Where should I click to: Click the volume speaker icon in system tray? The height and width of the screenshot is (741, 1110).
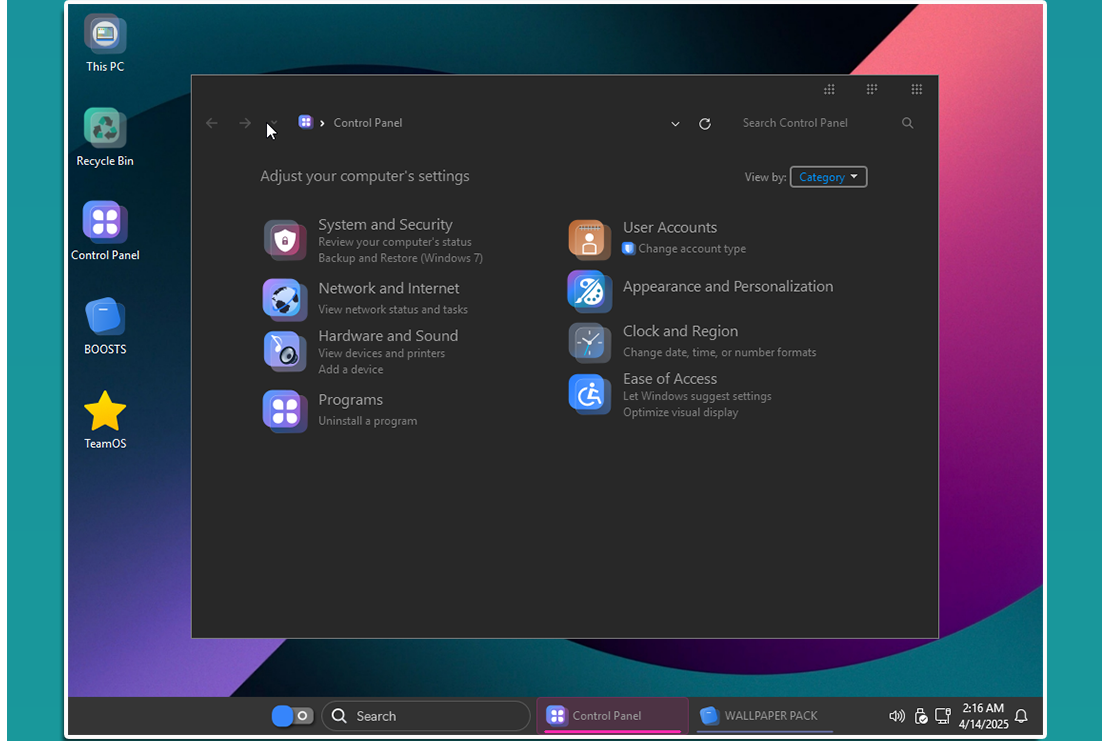click(896, 716)
